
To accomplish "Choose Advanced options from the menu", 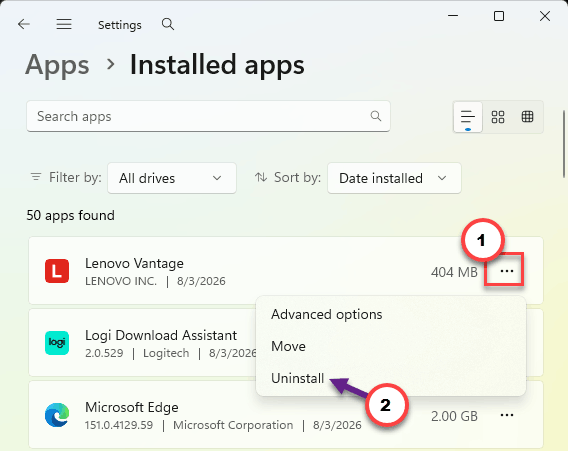I will (x=326, y=314).
